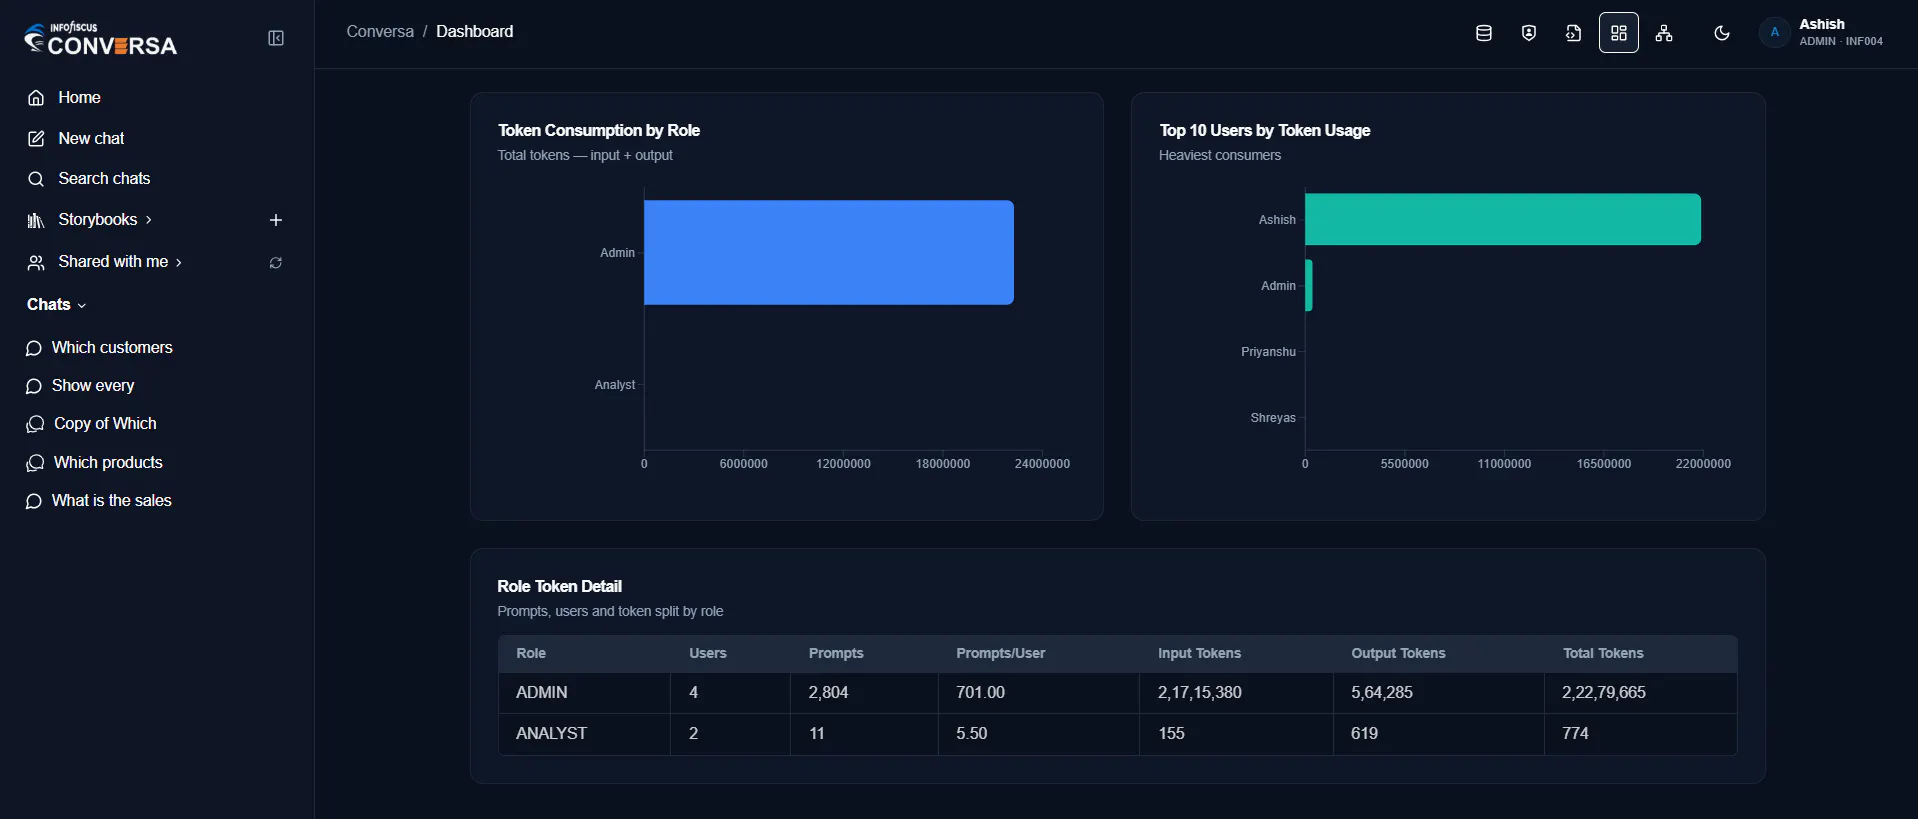This screenshot has height=819, width=1918.
Task: Click the teal Ashish bar in users chart
Action: 1503,219
